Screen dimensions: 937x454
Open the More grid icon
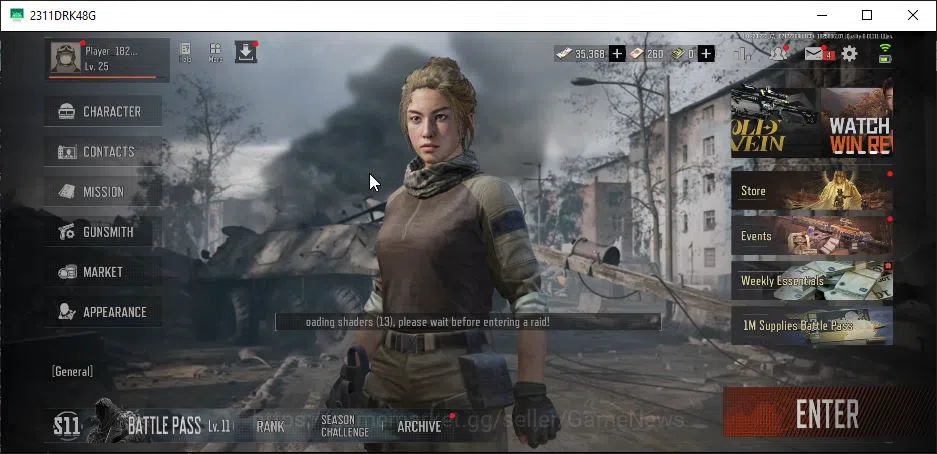coord(216,52)
